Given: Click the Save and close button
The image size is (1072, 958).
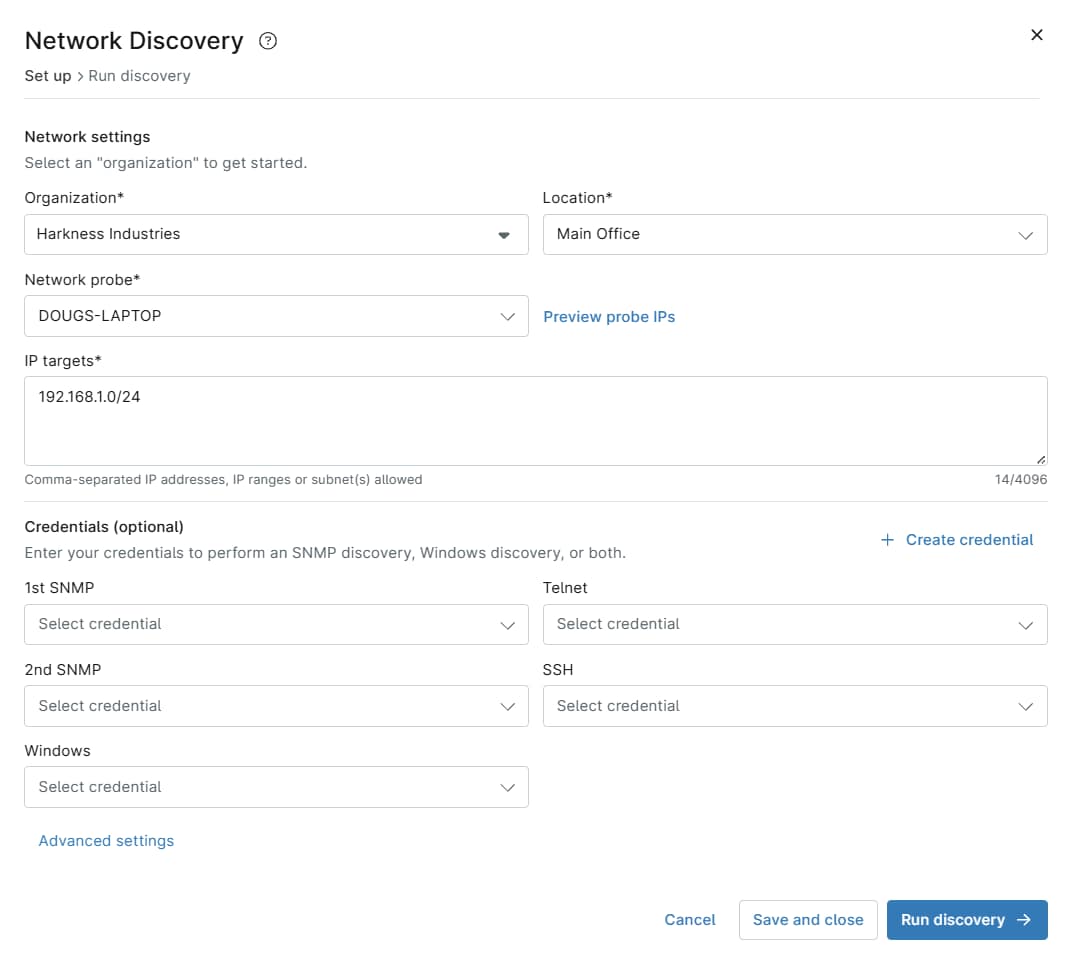Looking at the screenshot, I should pos(808,919).
